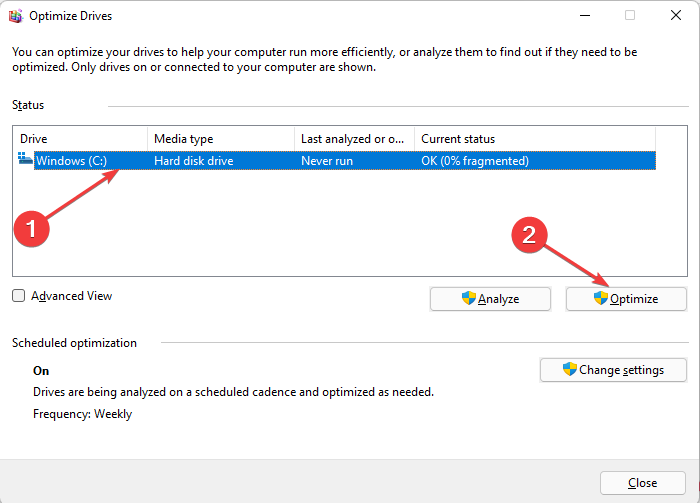Screen dimensions: 700x503
Task: Click the red circle numbered 1
Action: tap(34, 228)
